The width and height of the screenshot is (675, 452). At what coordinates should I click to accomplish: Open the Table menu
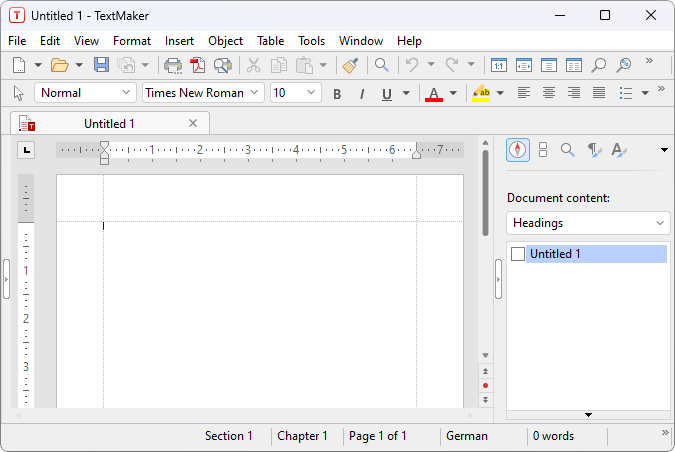pyautogui.click(x=270, y=41)
